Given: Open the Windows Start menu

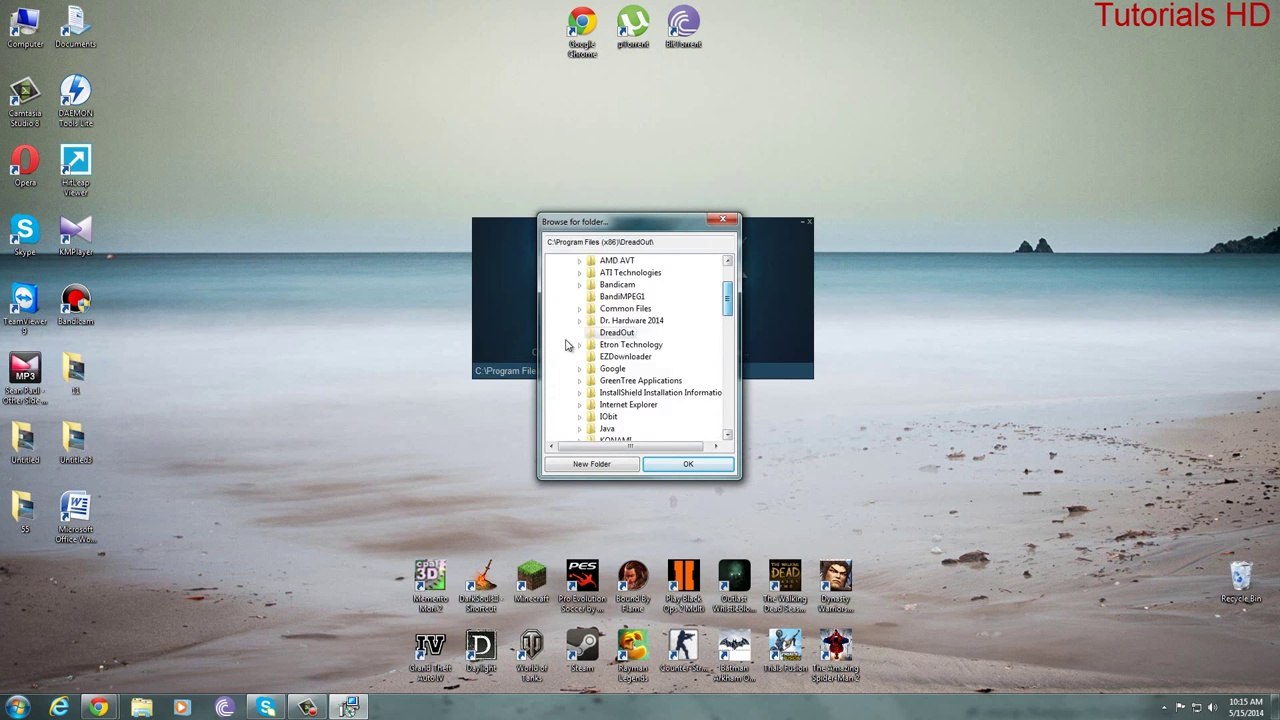Looking at the screenshot, I should (17, 708).
